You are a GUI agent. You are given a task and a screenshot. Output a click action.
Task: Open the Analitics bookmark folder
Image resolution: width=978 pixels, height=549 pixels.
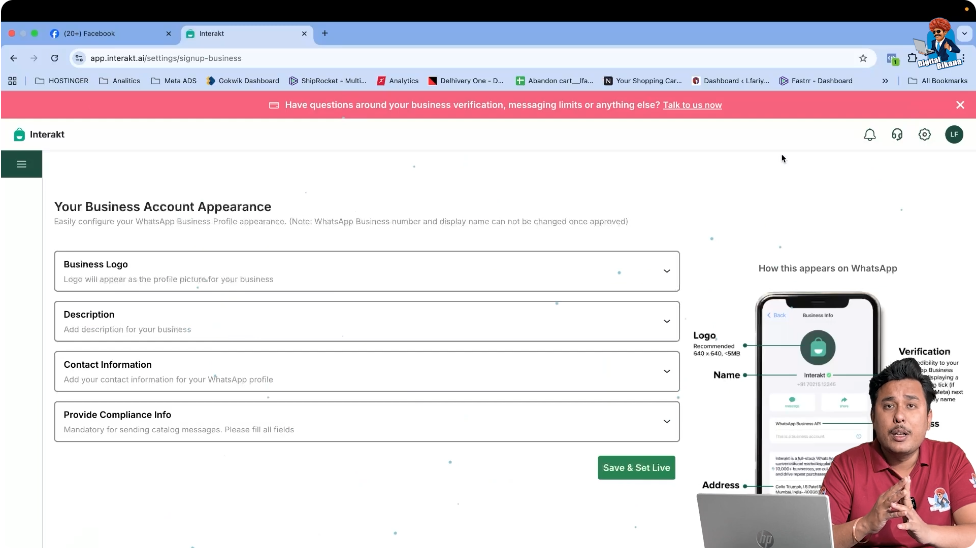[120, 80]
